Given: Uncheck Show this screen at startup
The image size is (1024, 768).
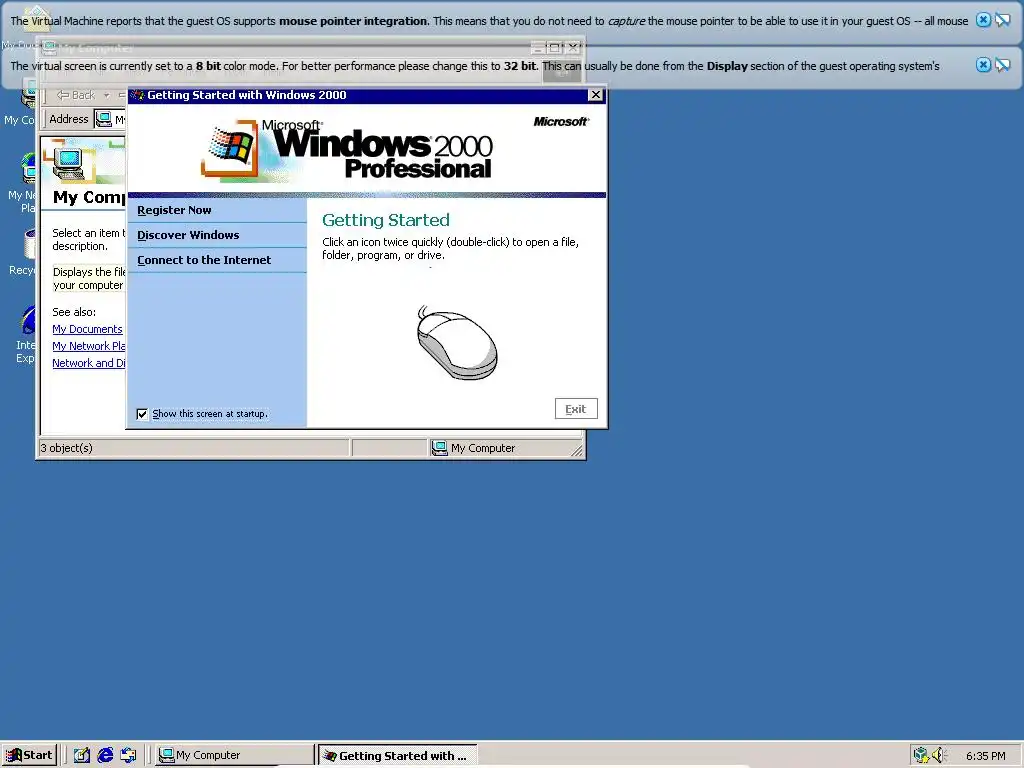Looking at the screenshot, I should (x=142, y=414).
